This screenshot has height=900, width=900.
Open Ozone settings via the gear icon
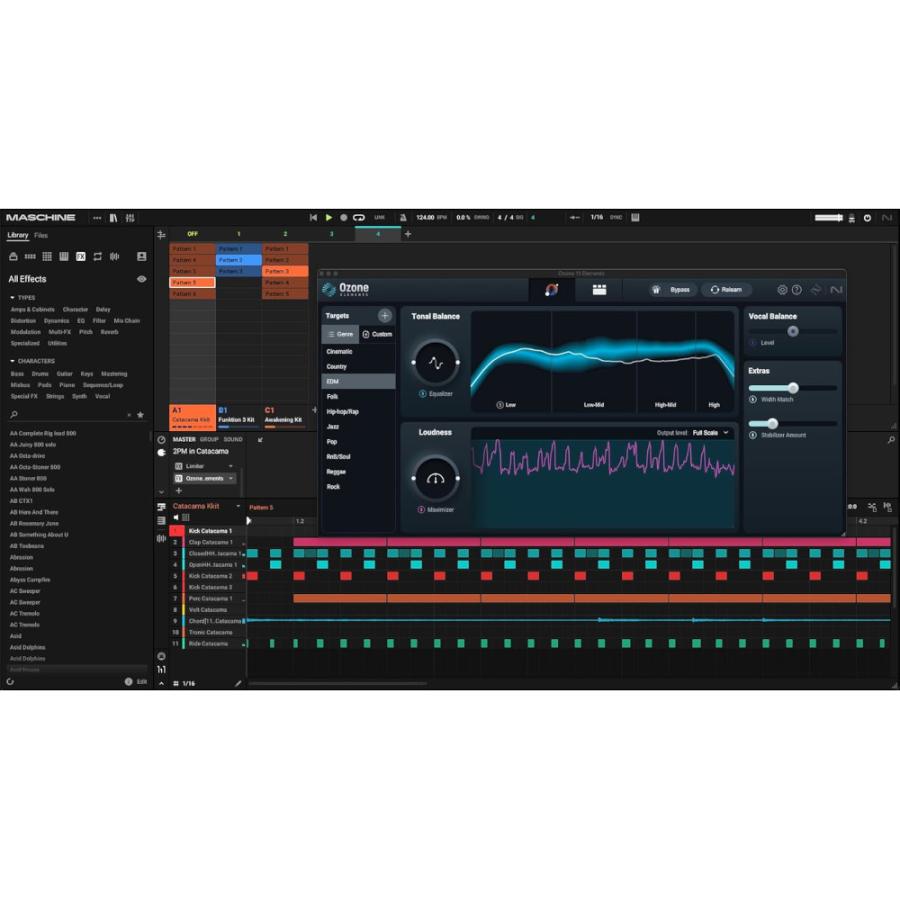783,290
